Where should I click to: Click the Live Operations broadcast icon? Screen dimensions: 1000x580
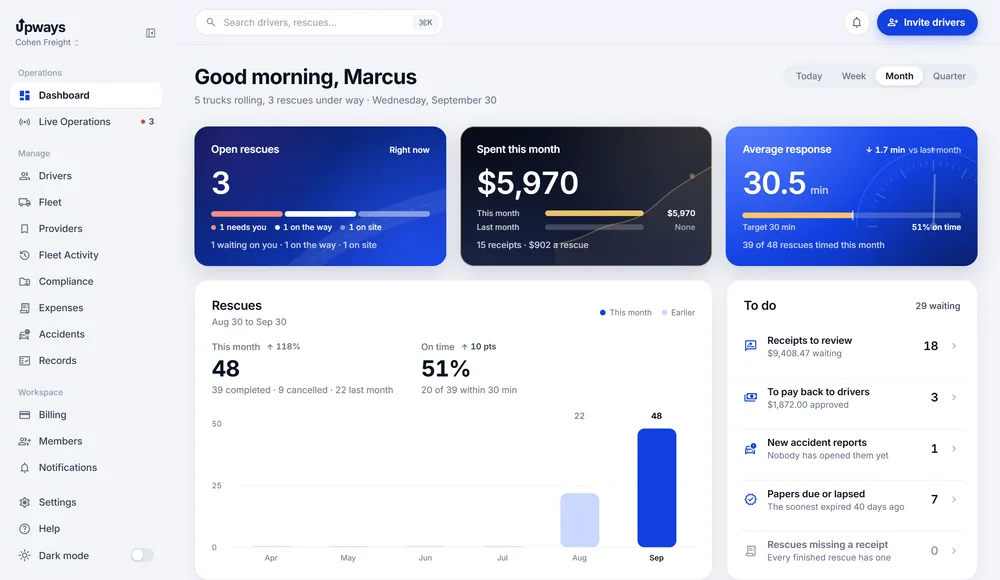25,122
